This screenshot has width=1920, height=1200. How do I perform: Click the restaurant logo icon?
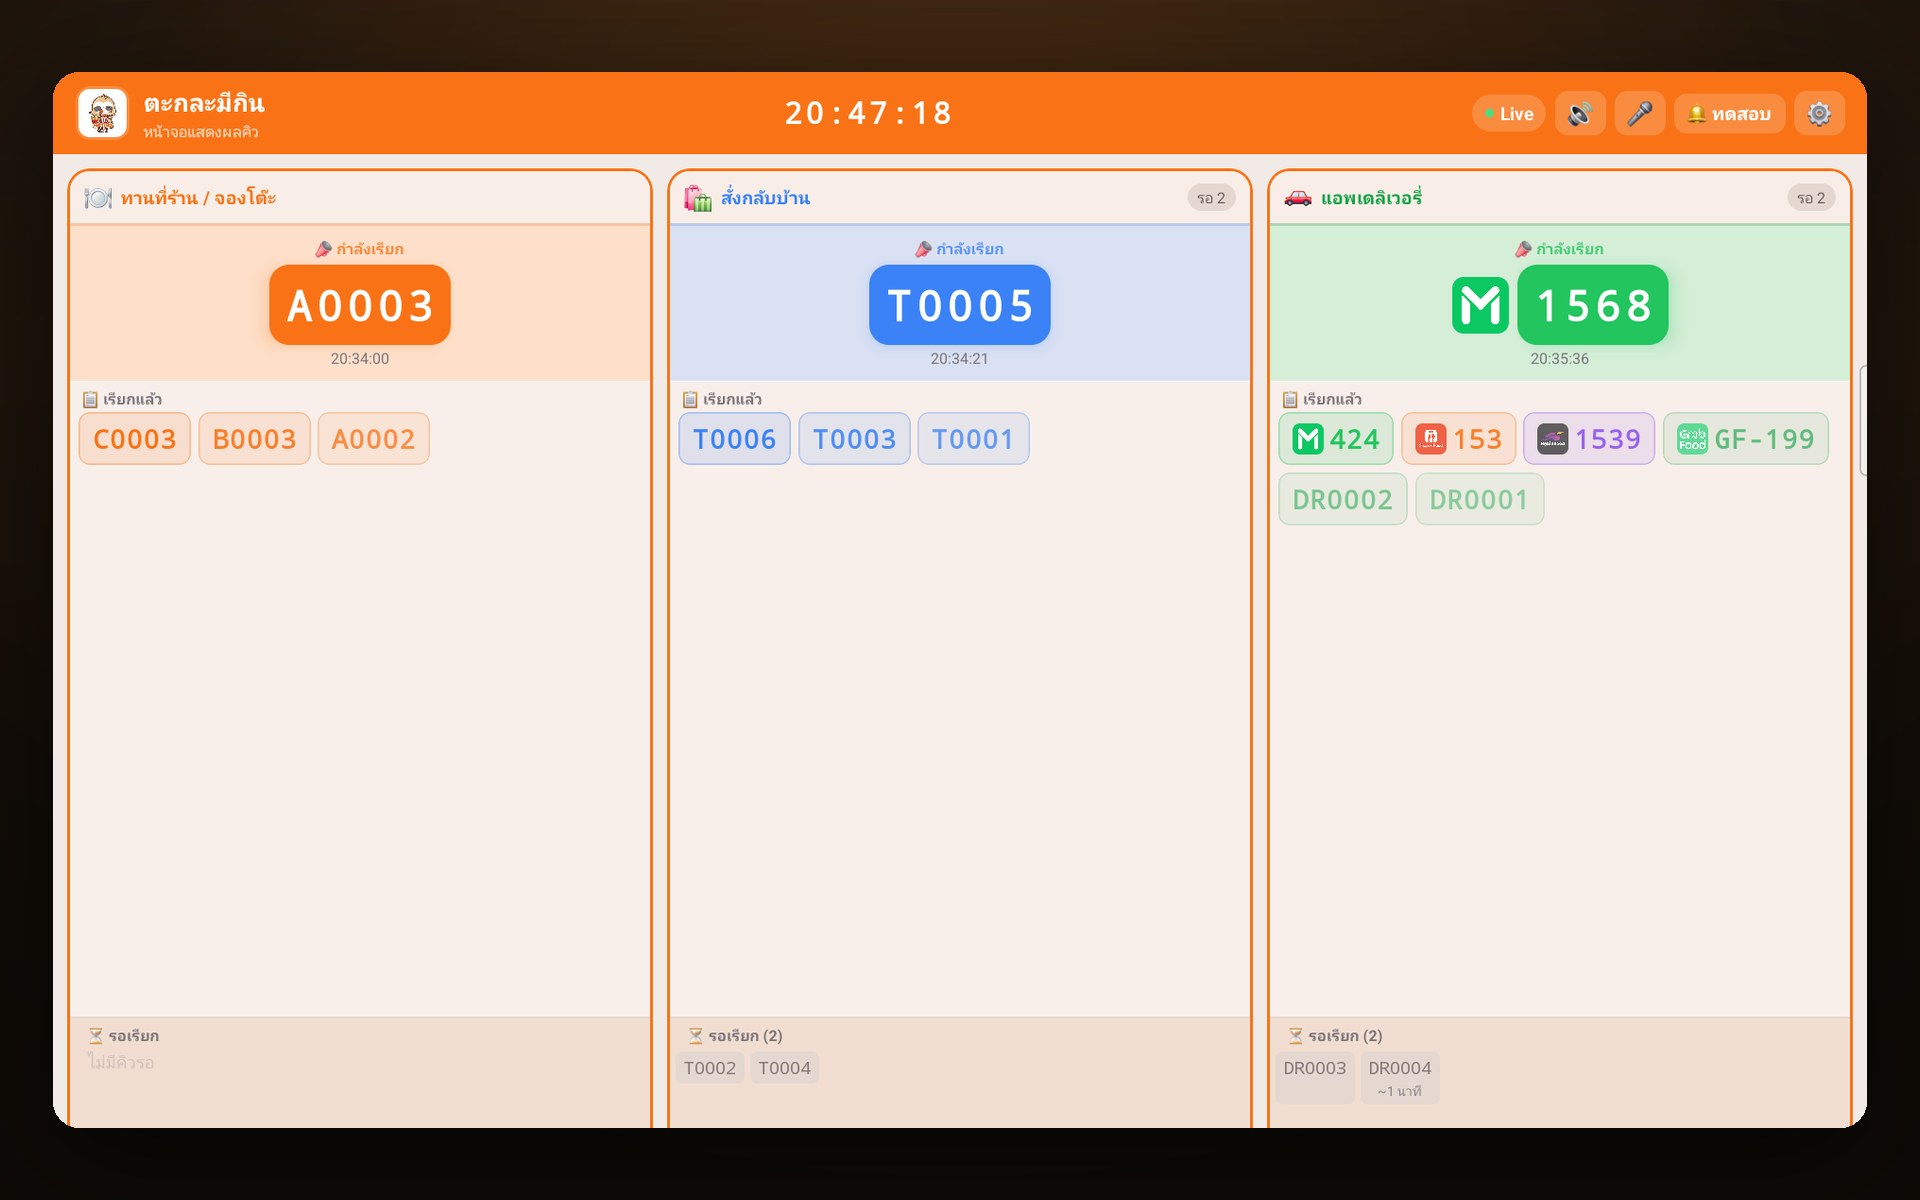(103, 113)
